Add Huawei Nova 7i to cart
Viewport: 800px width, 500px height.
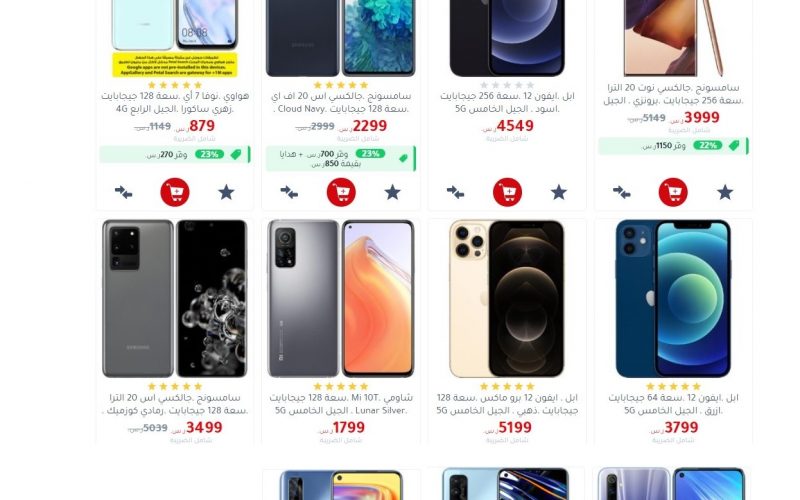pos(175,192)
